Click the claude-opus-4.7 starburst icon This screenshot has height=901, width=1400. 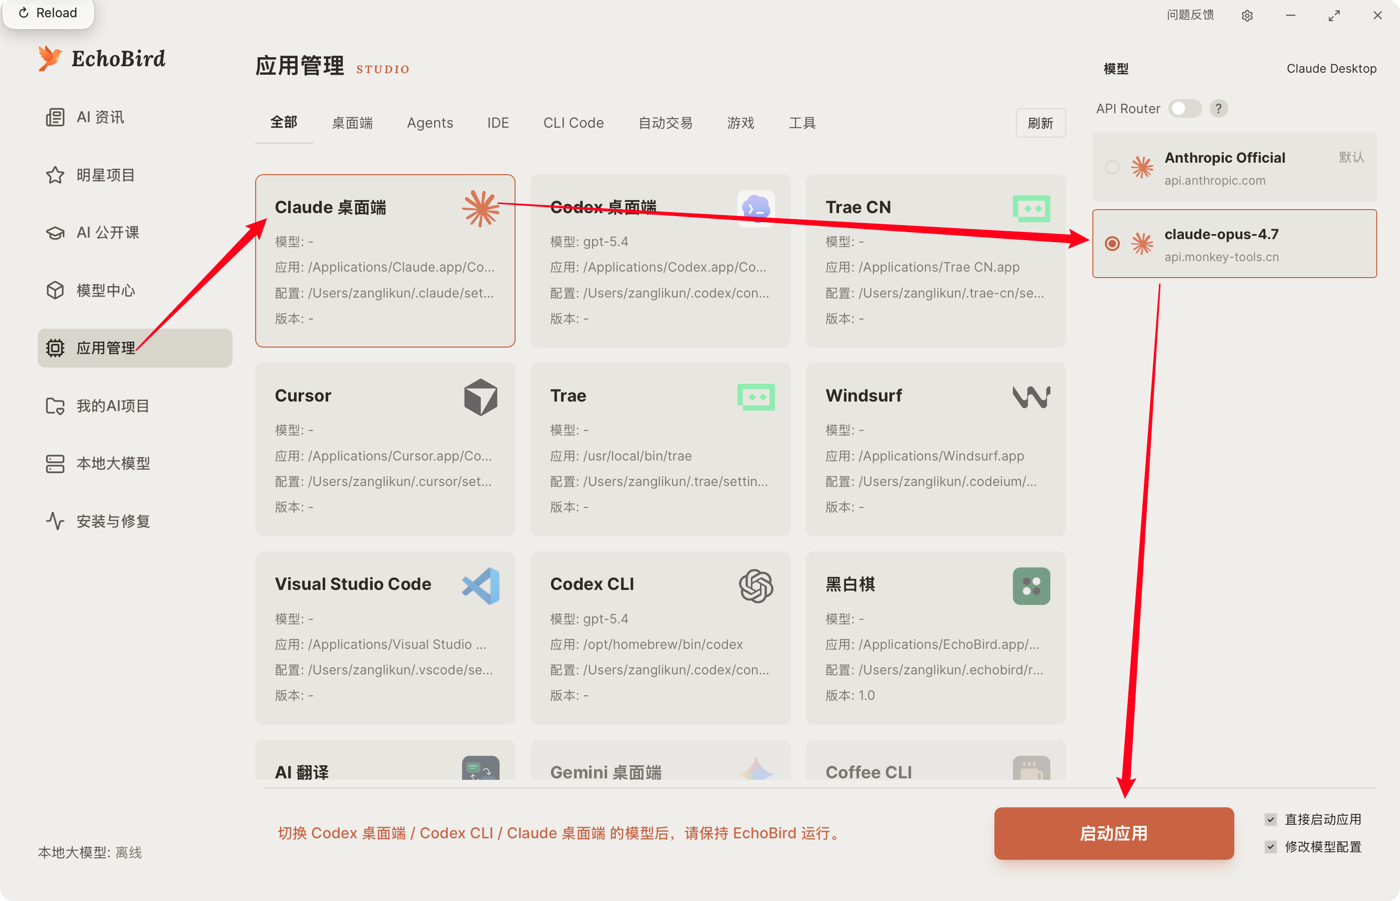pyautogui.click(x=1142, y=243)
